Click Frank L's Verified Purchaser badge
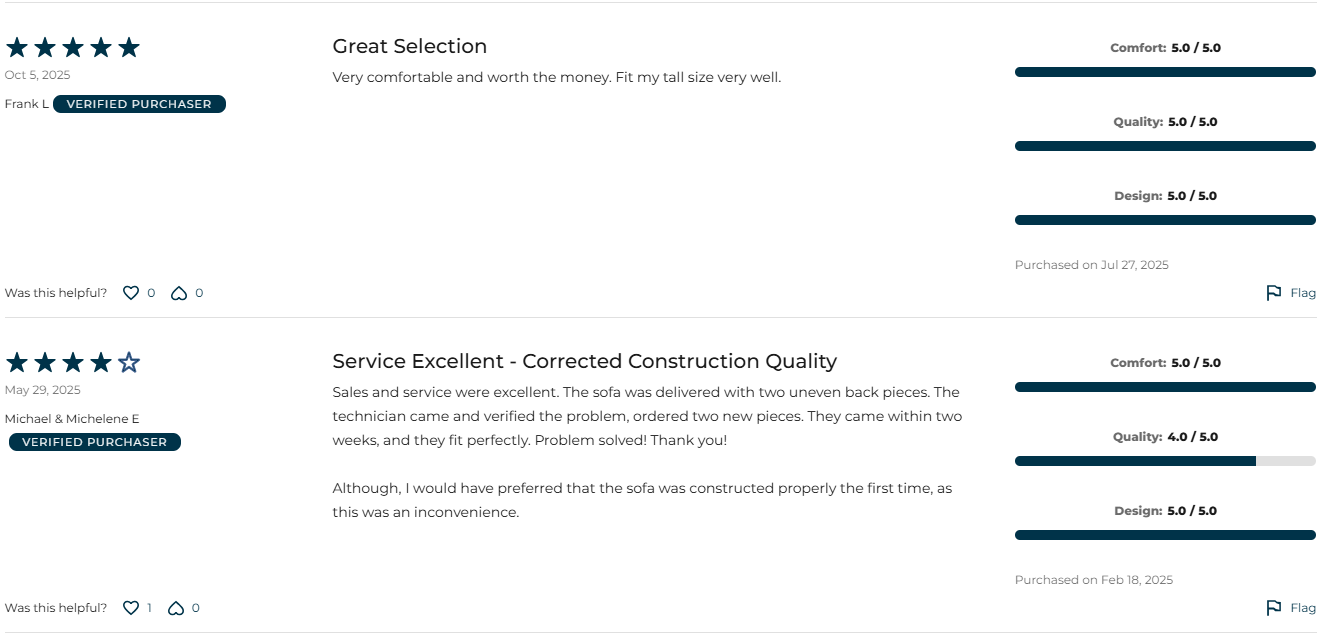The height and width of the screenshot is (633, 1326). pyautogui.click(x=139, y=104)
